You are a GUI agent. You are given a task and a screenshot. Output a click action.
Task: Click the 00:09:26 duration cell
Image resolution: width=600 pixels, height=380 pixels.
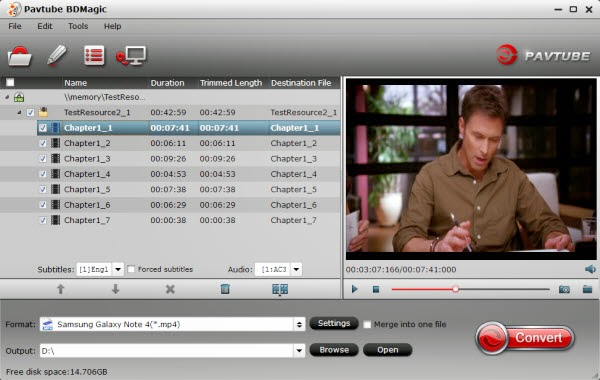pyautogui.click(x=168, y=158)
